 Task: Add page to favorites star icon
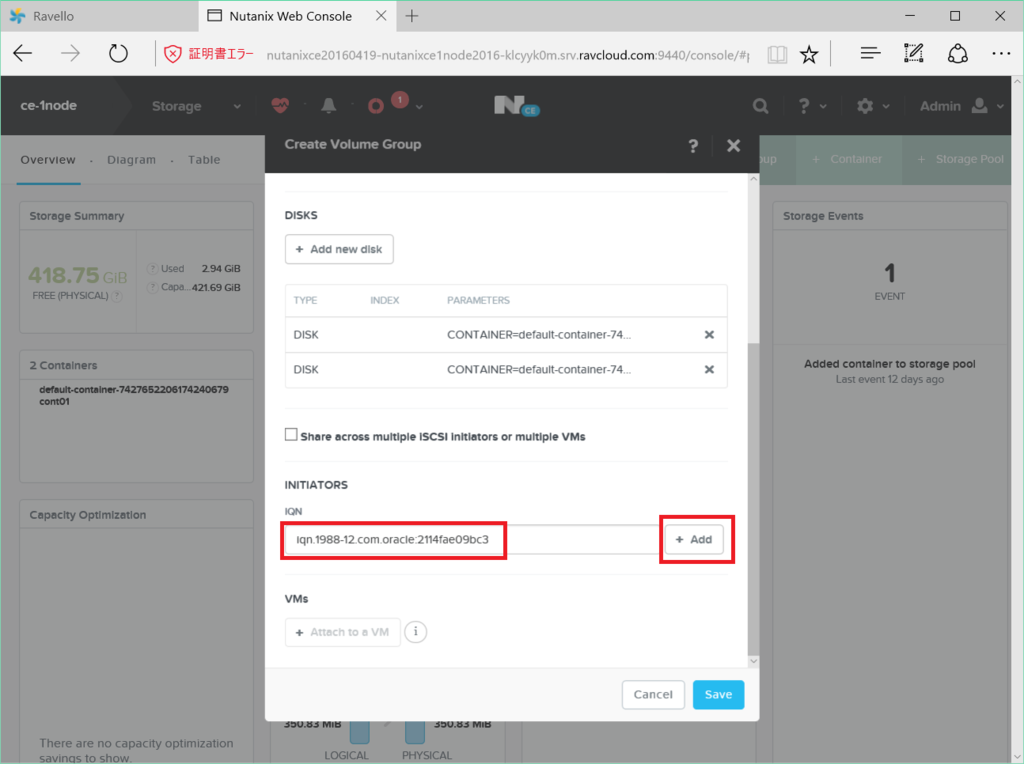tap(809, 54)
